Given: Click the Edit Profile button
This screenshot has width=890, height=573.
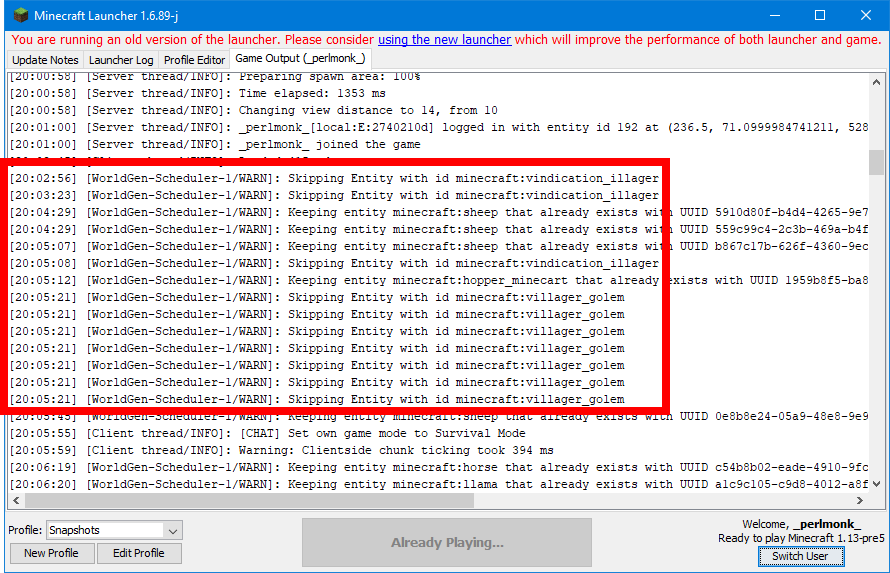Looking at the screenshot, I should pyautogui.click(x=139, y=553).
